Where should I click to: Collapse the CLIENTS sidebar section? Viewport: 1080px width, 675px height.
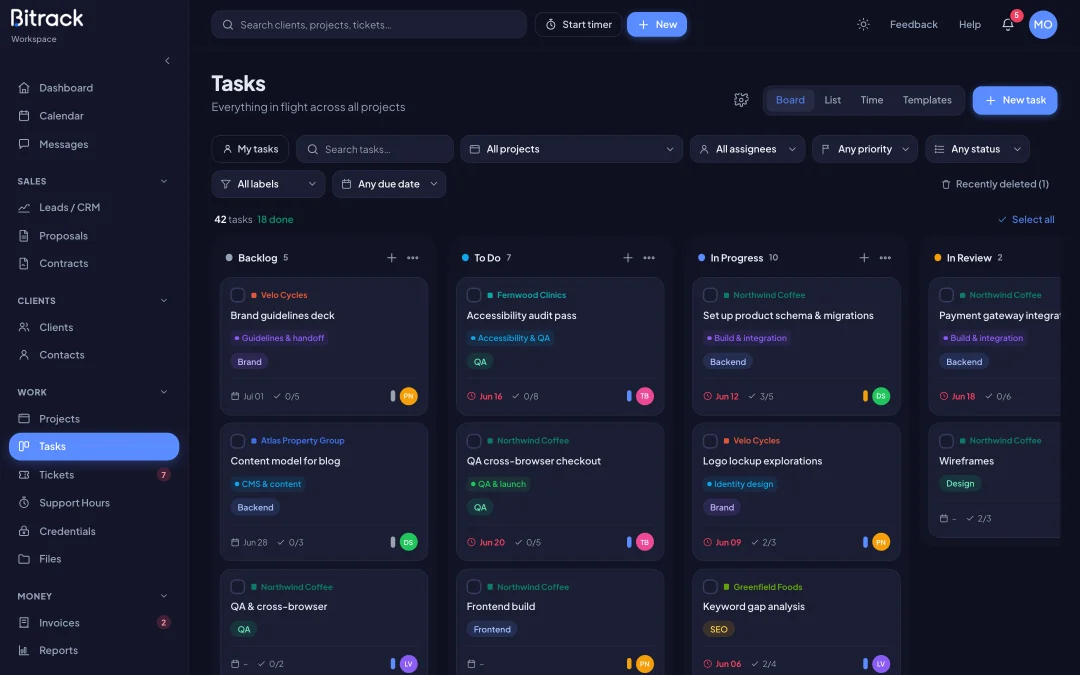pyautogui.click(x=164, y=300)
